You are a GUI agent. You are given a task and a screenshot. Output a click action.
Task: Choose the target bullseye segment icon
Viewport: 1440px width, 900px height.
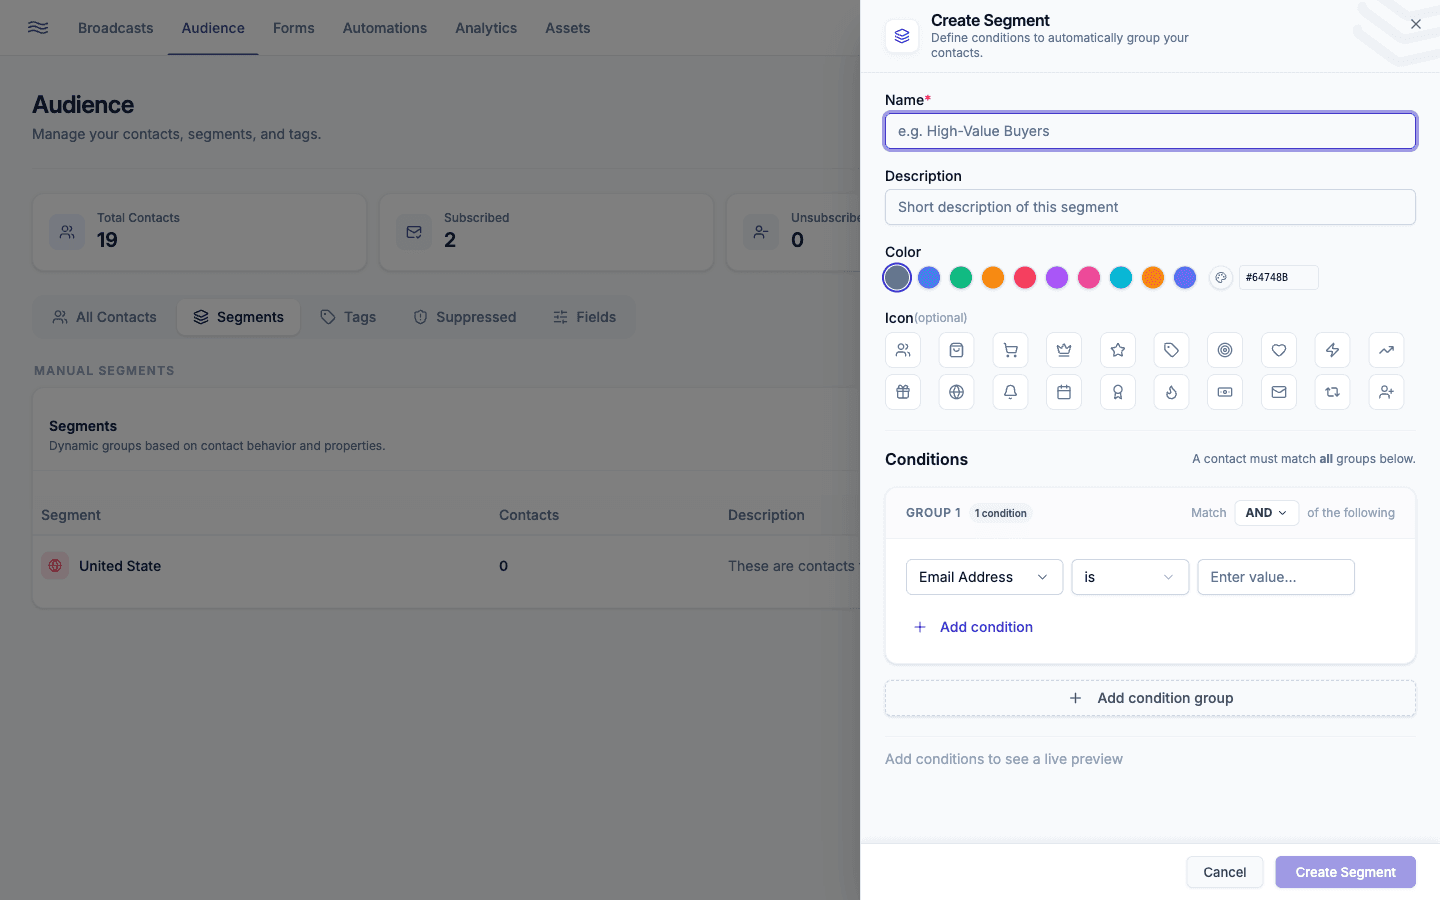pyautogui.click(x=1225, y=350)
